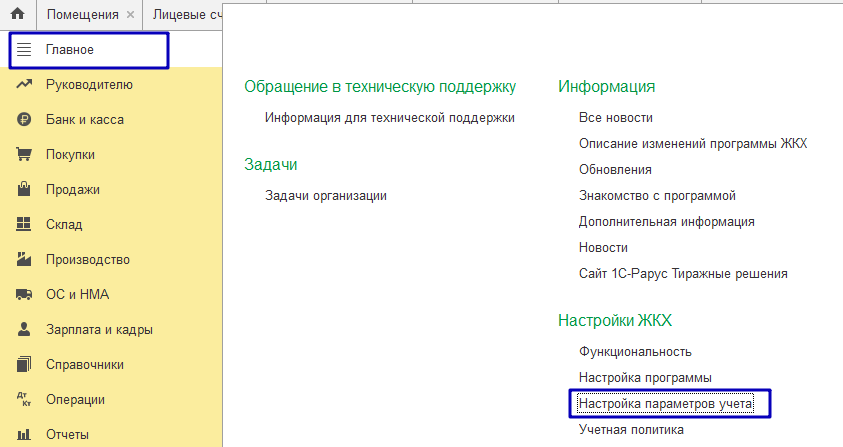This screenshot has height=447, width=843.
Task: Click the Руководителю chart icon
Action: pyautogui.click(x=24, y=84)
